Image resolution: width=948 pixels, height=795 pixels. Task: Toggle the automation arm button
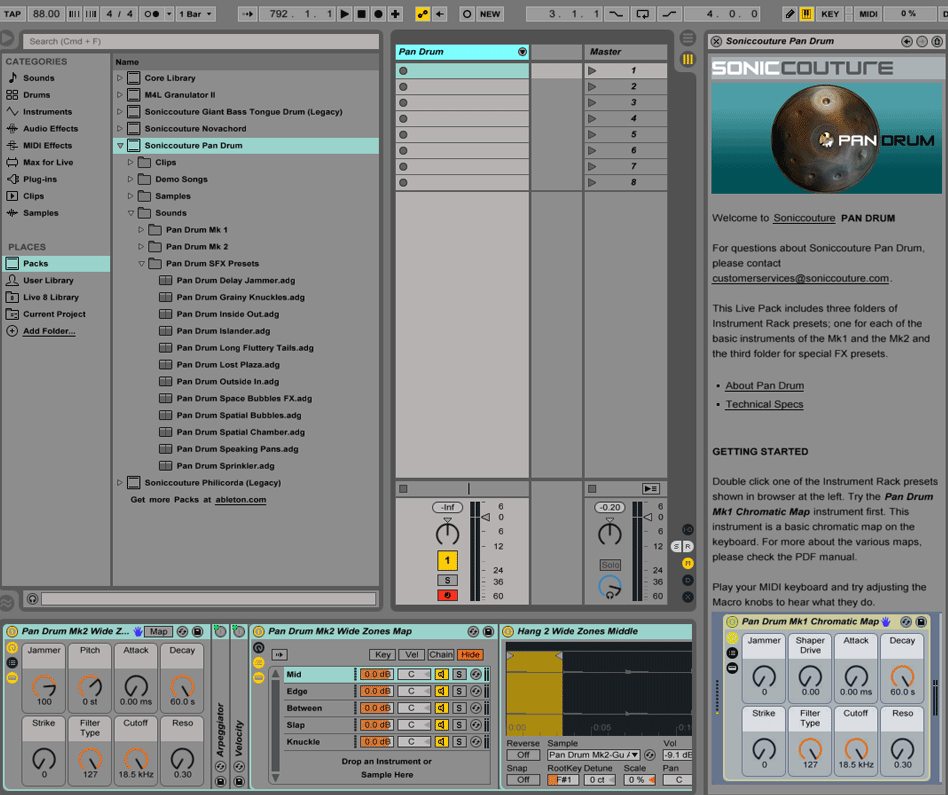coord(422,14)
